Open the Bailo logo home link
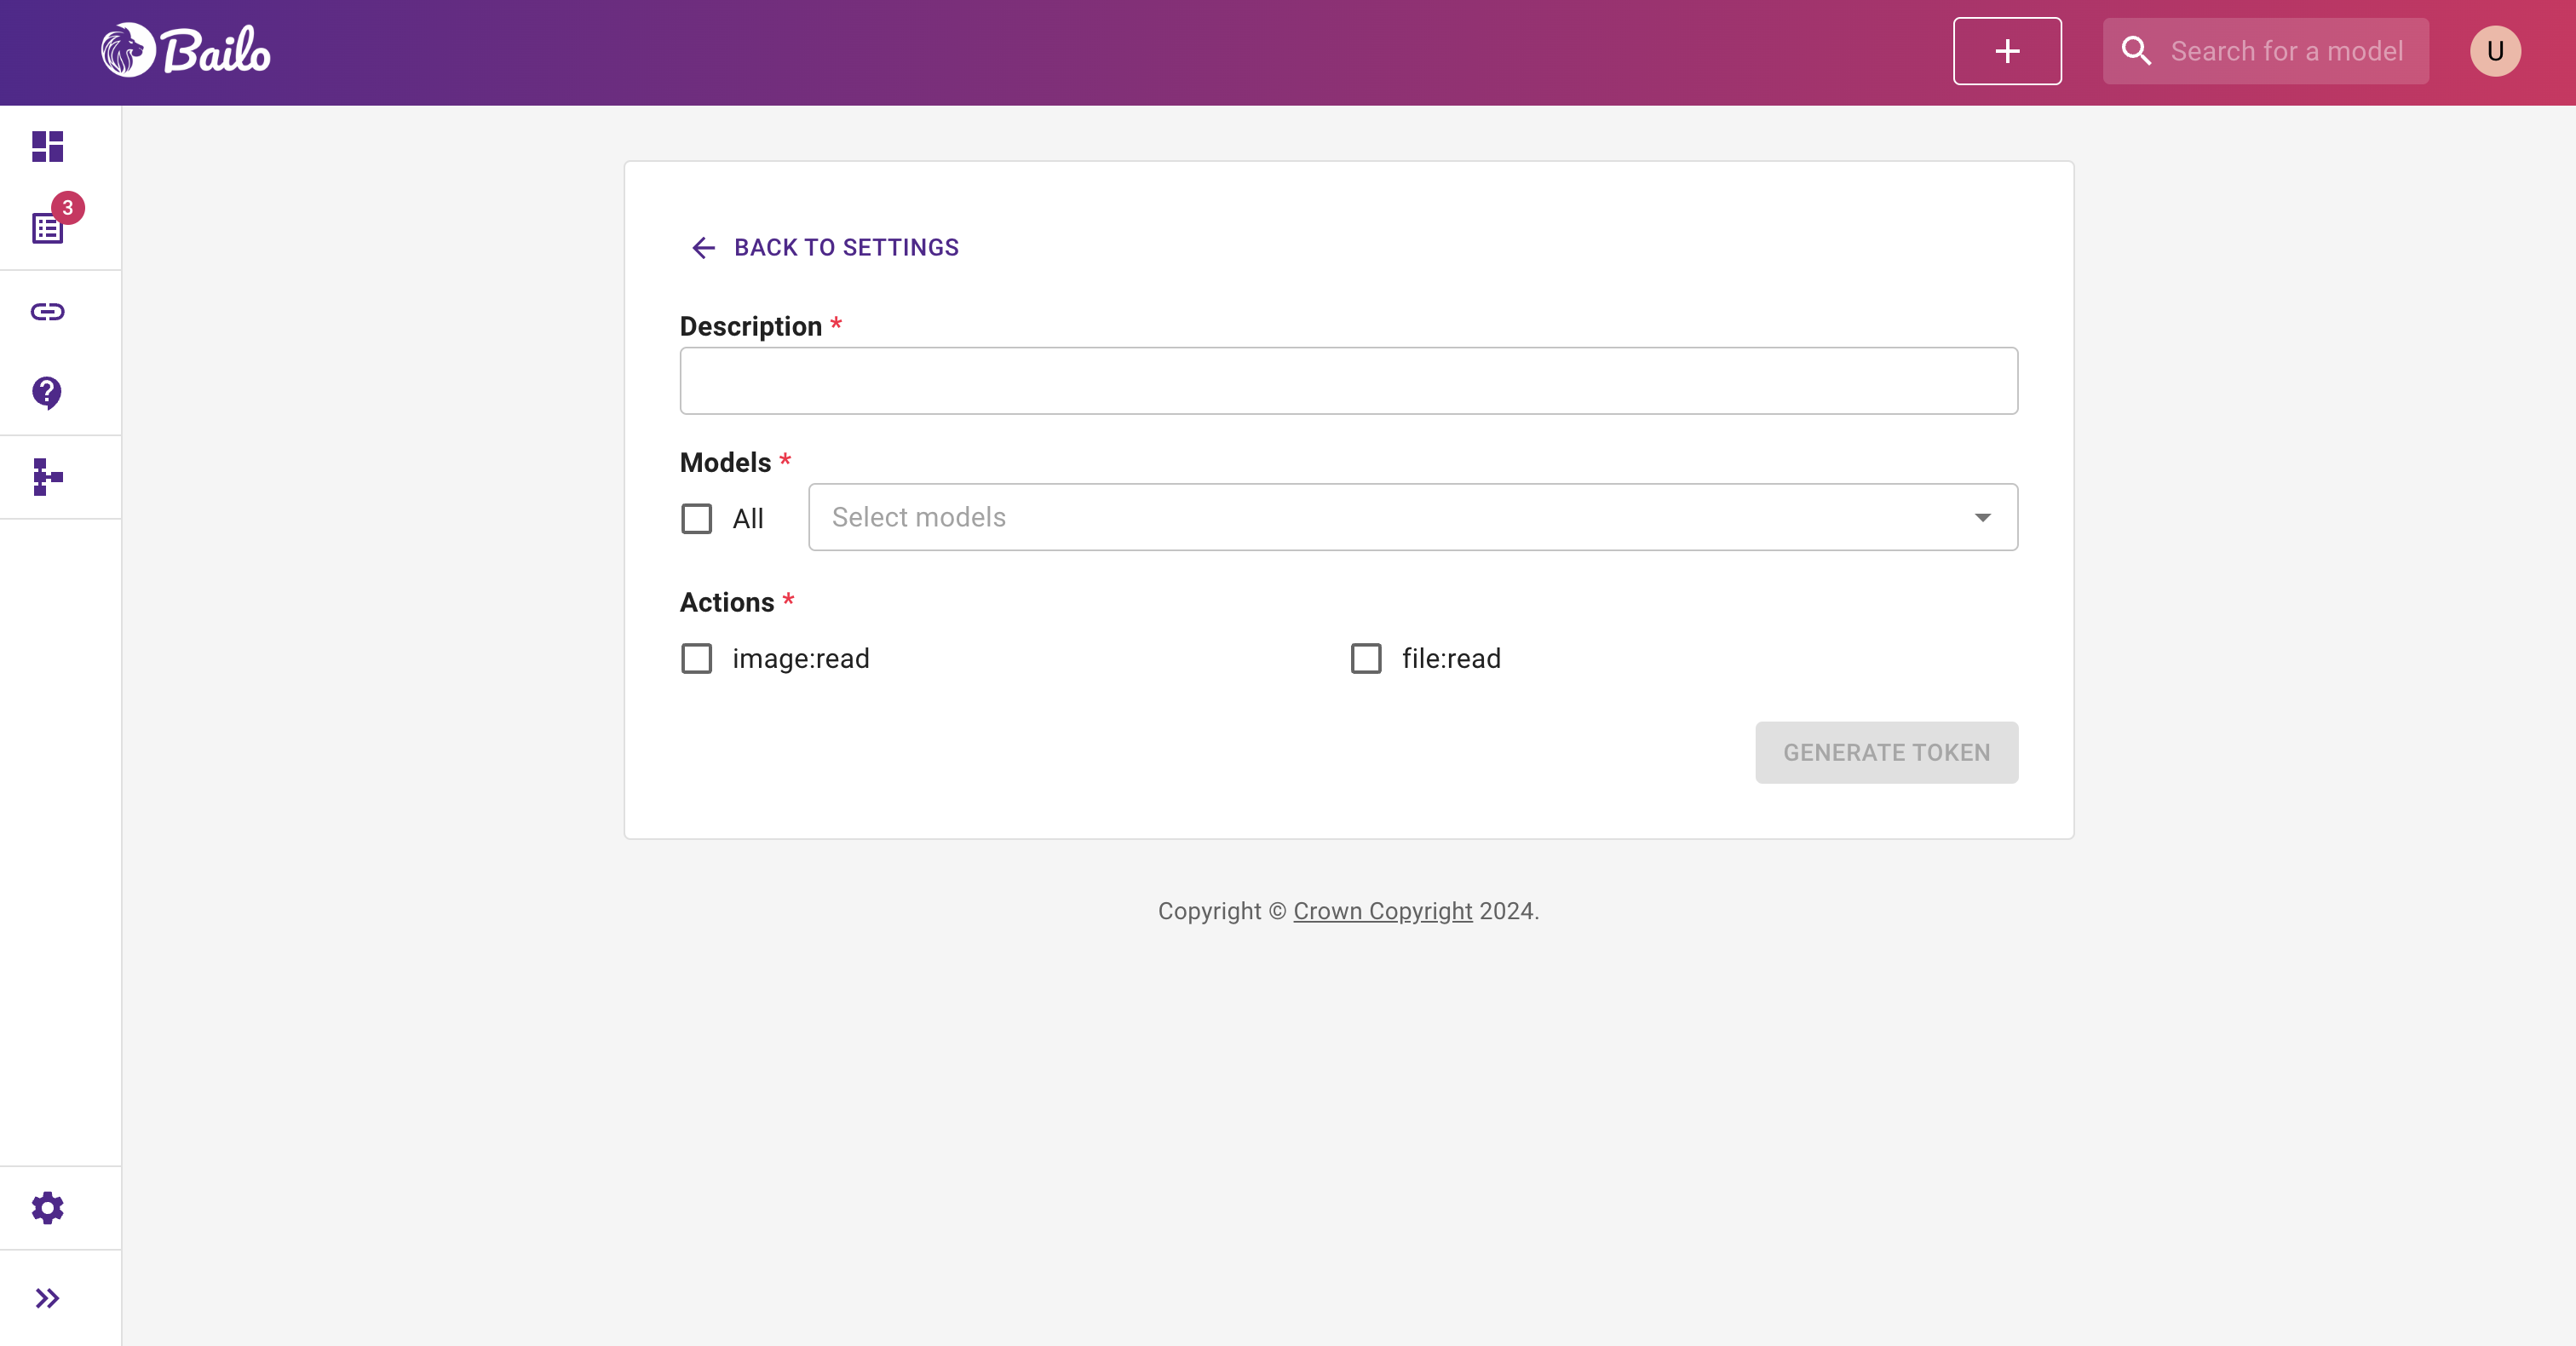This screenshot has width=2576, height=1346. point(186,50)
